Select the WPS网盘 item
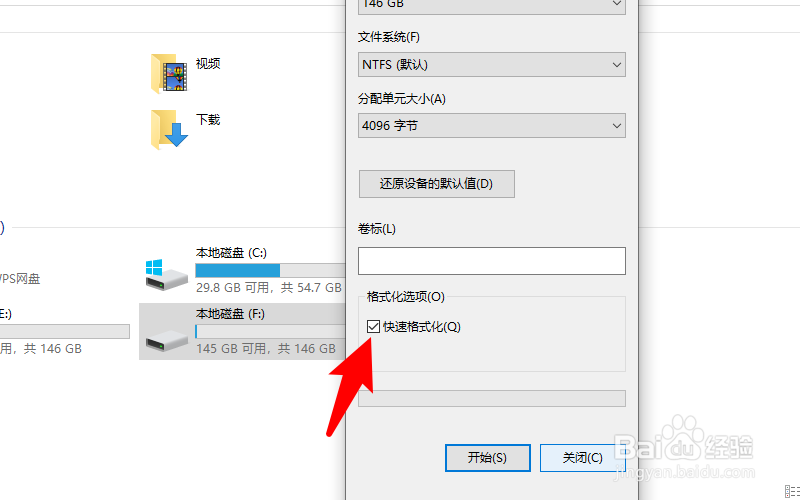Image resolution: width=800 pixels, height=500 pixels. pyautogui.click(x=19, y=279)
